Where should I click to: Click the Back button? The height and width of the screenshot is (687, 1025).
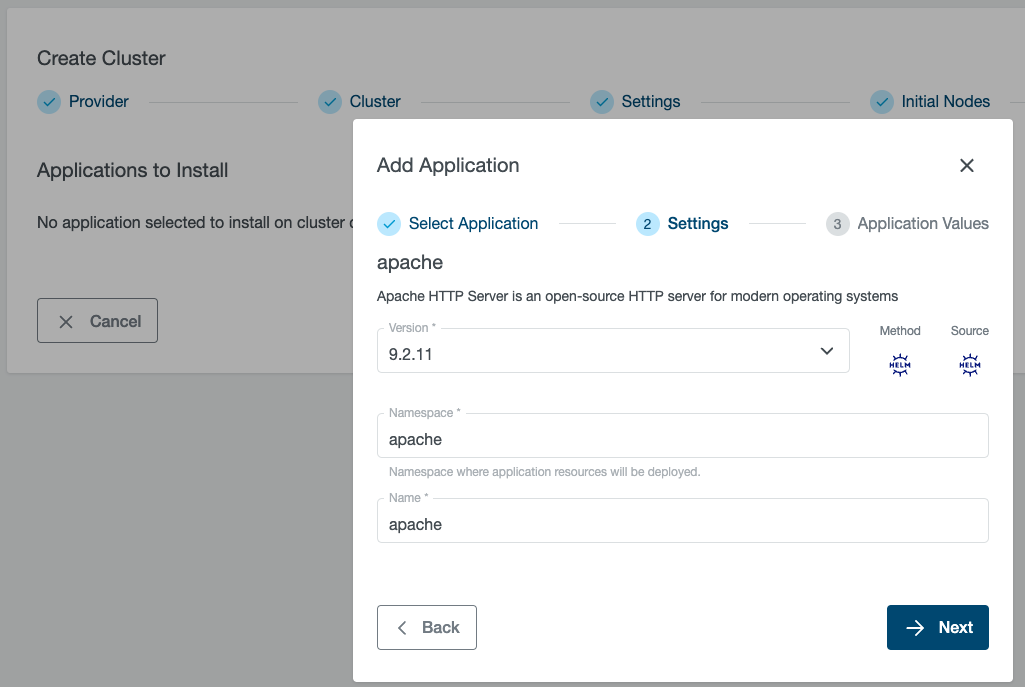[x=427, y=627]
